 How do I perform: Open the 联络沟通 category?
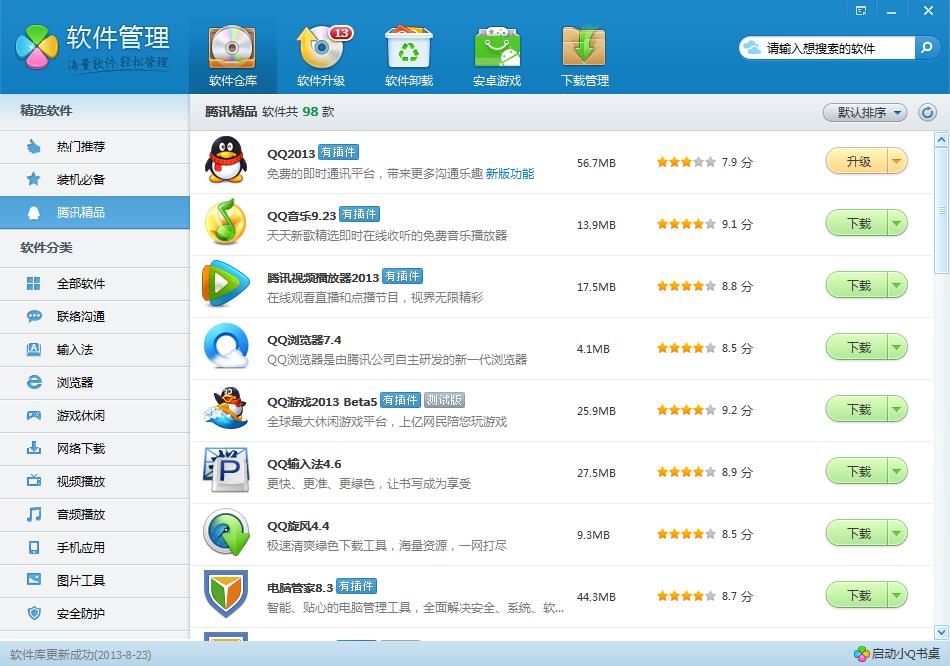point(95,316)
